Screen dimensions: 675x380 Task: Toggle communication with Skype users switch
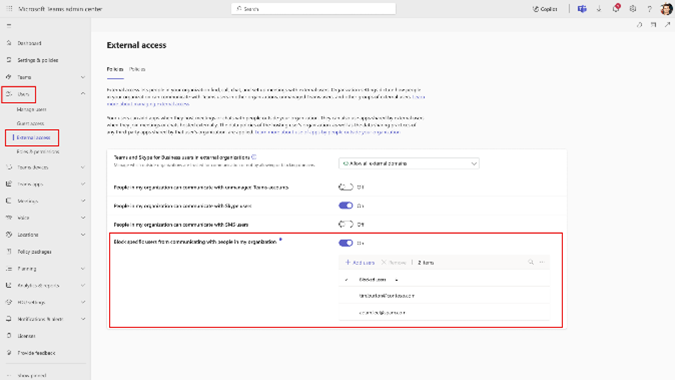click(x=346, y=206)
